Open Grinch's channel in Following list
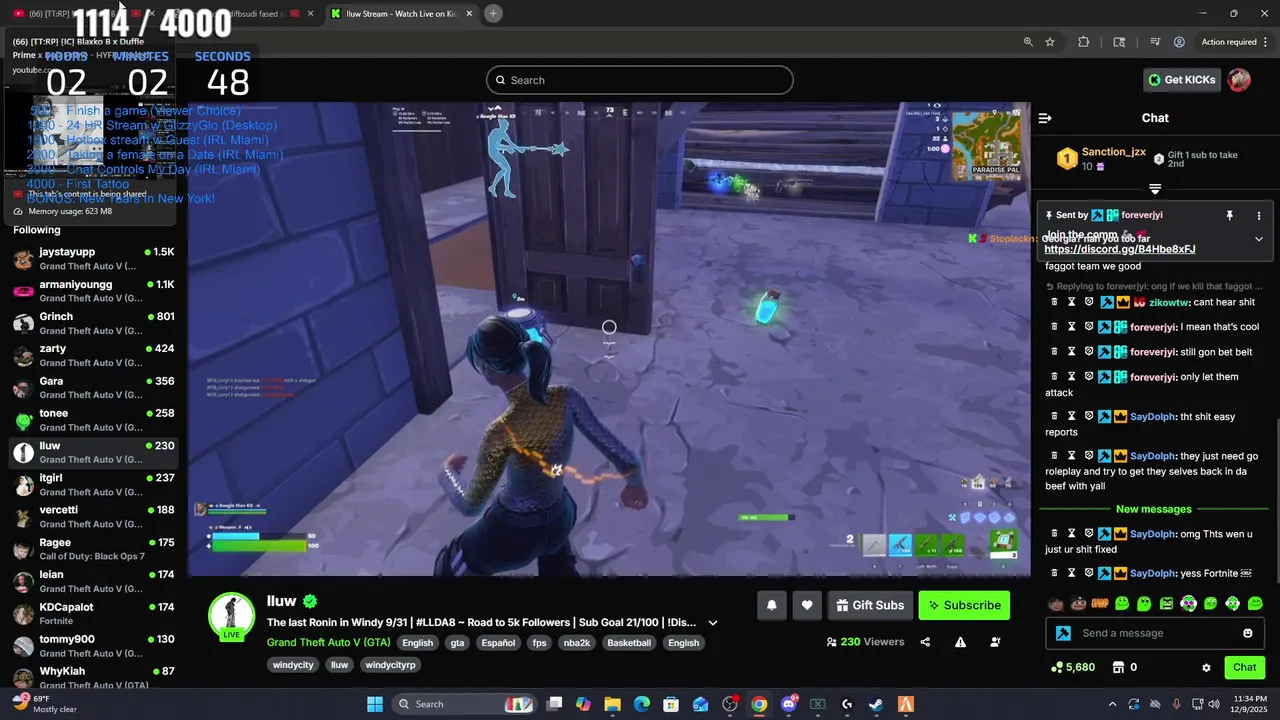 pyautogui.click(x=94, y=323)
